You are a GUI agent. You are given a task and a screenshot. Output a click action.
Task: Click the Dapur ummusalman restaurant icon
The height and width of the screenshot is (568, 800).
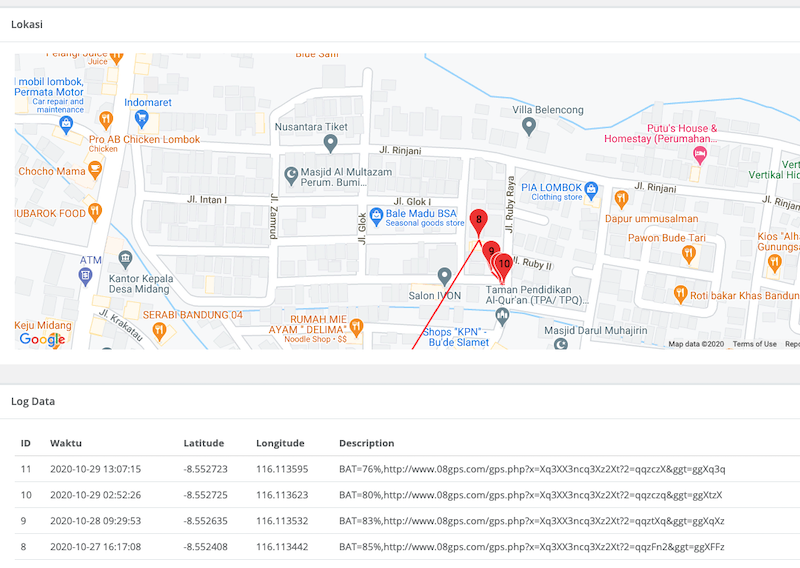coord(621,199)
